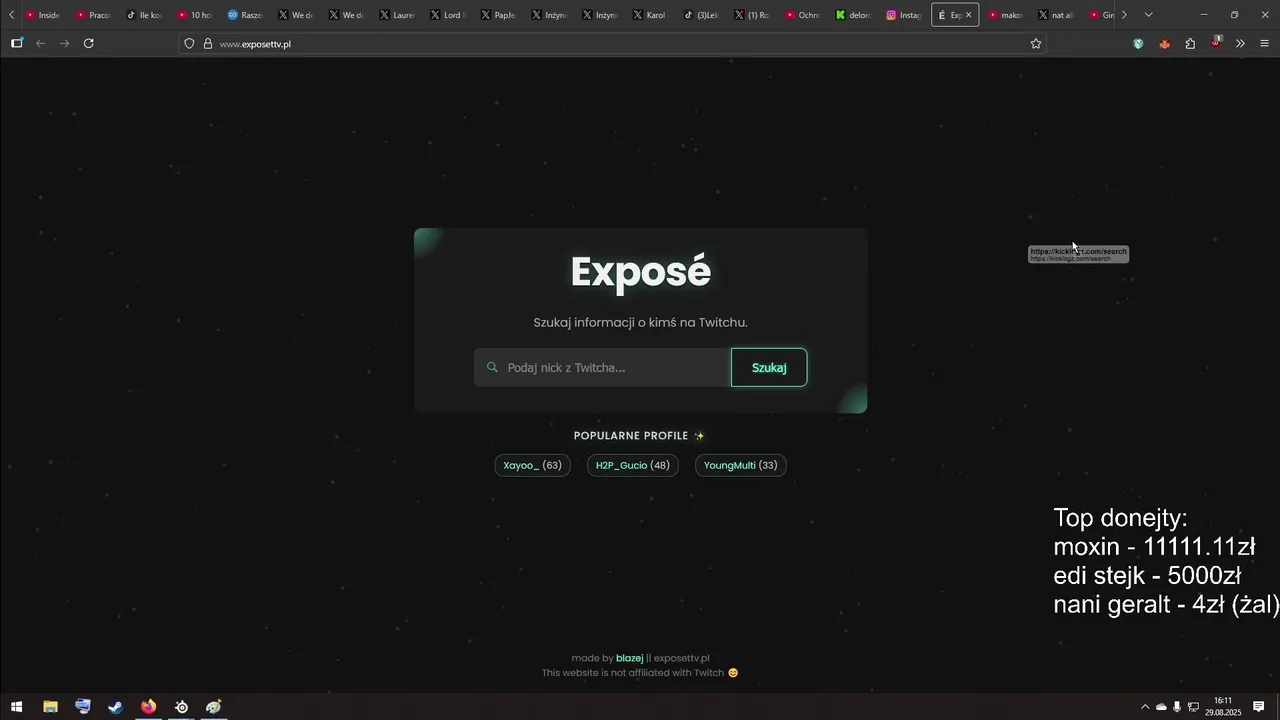This screenshot has width=1280, height=720.
Task: Open the Windows notification center icon
Action: [1259, 707]
